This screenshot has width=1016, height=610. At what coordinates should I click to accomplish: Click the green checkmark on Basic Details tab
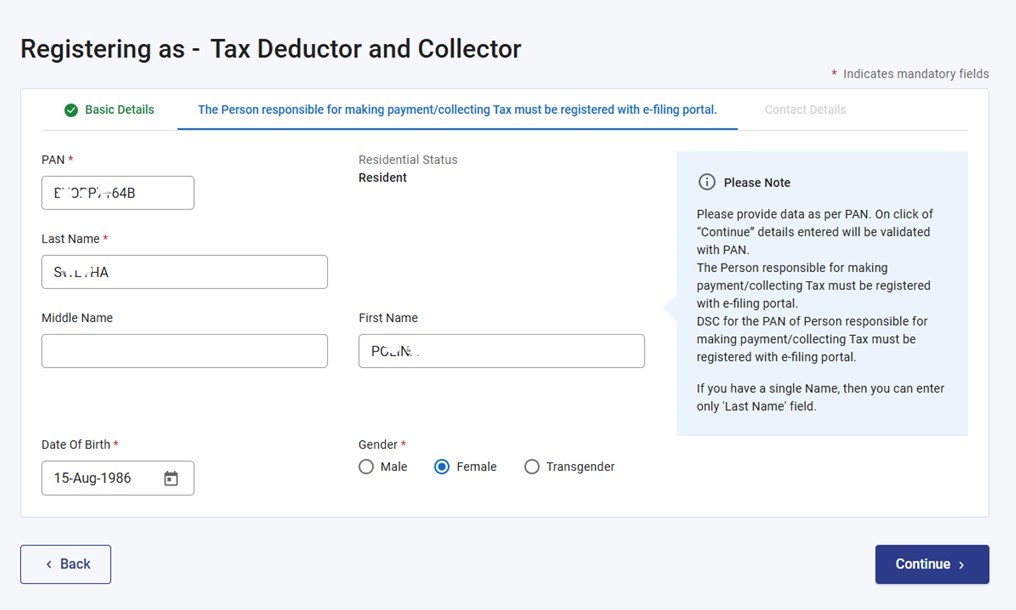(x=69, y=110)
